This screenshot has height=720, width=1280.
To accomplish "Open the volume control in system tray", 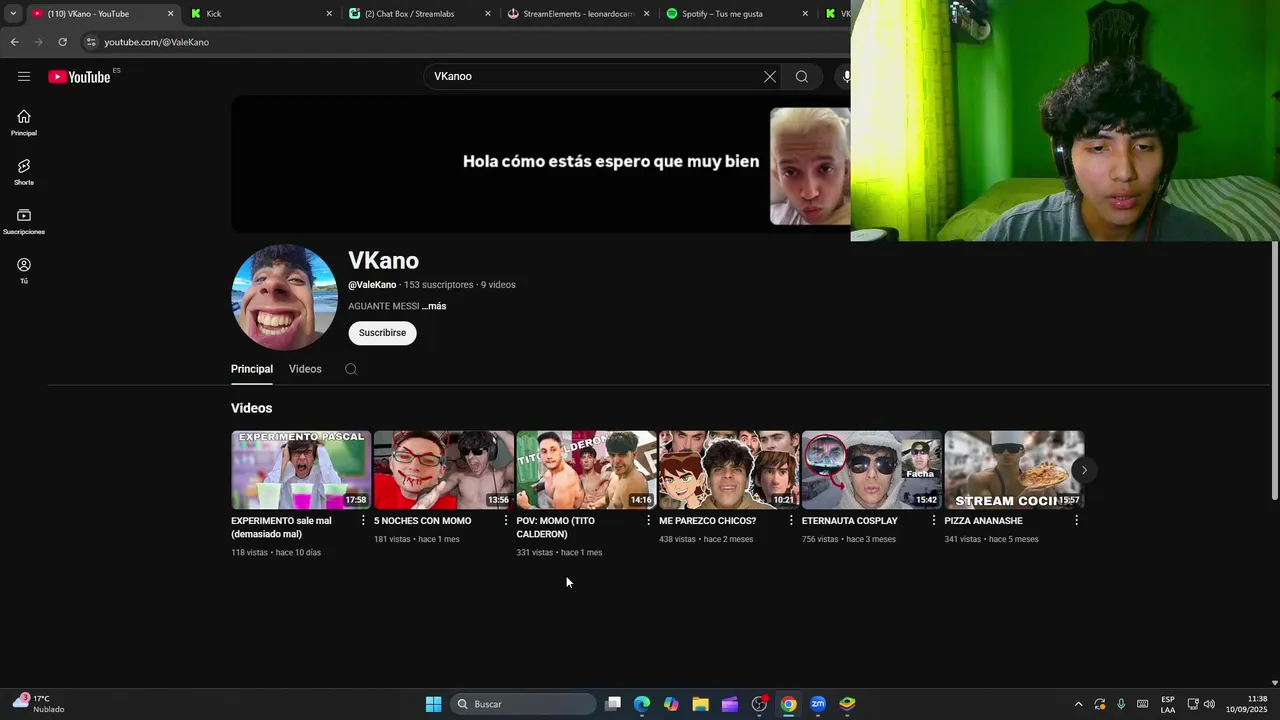I will point(1209,704).
